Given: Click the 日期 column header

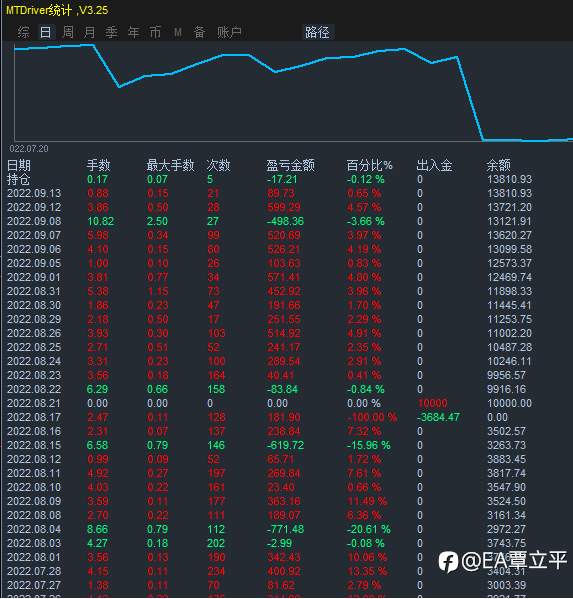Looking at the screenshot, I should point(19,165).
